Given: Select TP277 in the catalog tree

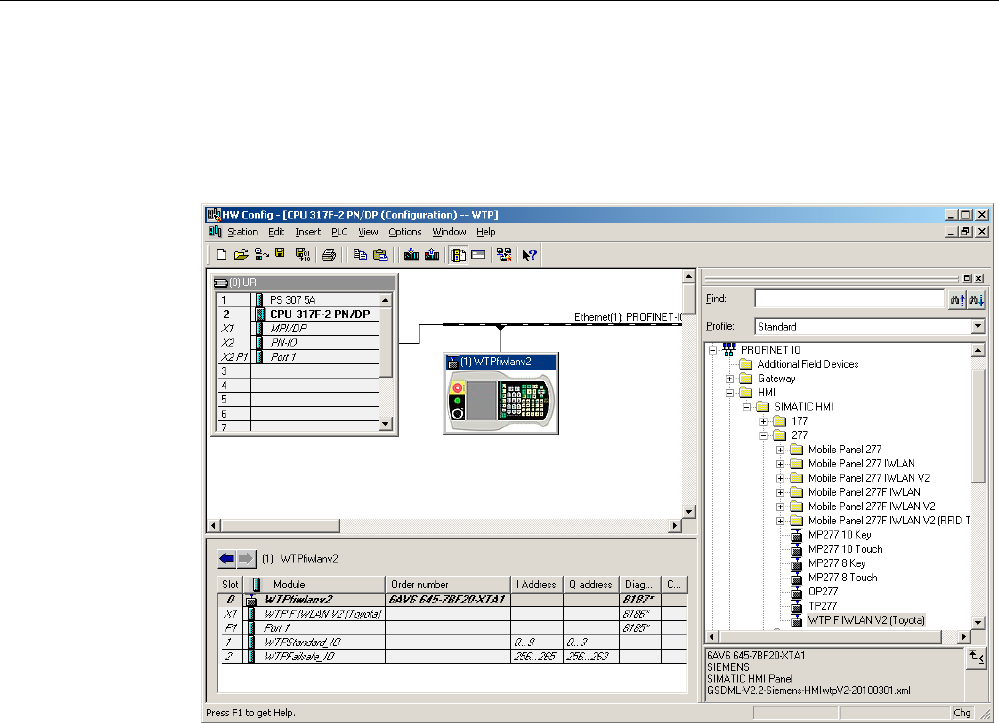Looking at the screenshot, I should [822, 606].
